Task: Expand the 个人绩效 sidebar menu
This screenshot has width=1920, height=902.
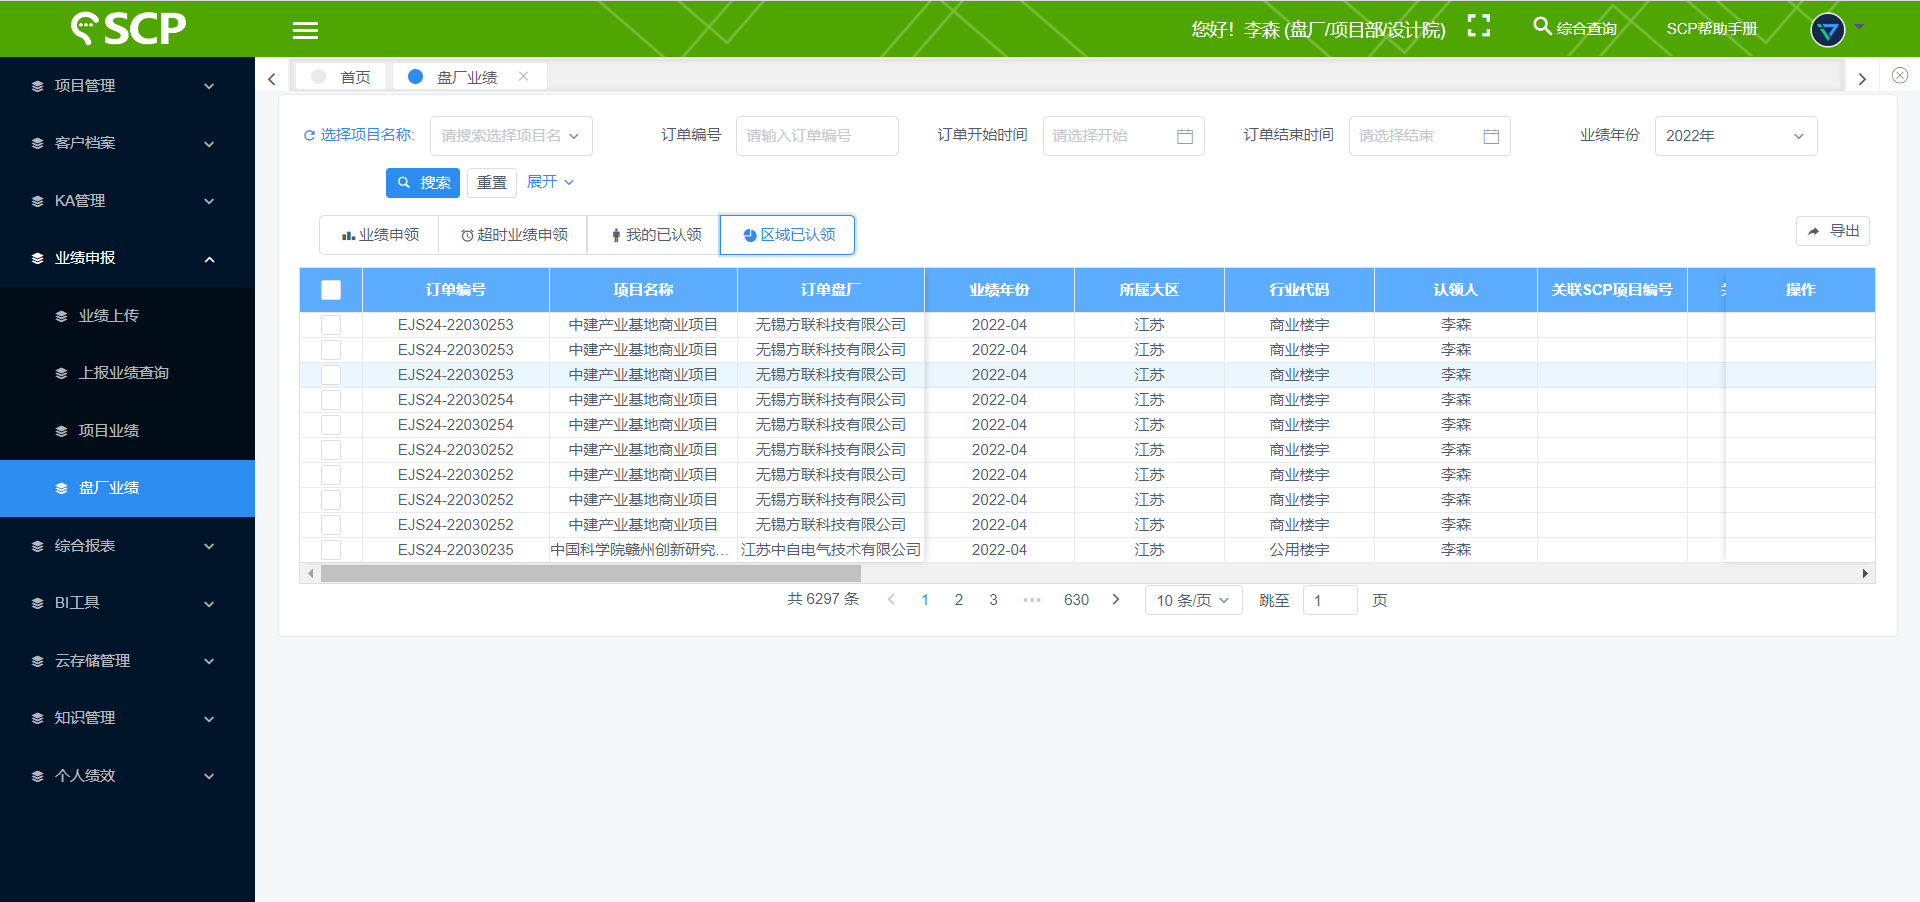Action: [x=127, y=776]
